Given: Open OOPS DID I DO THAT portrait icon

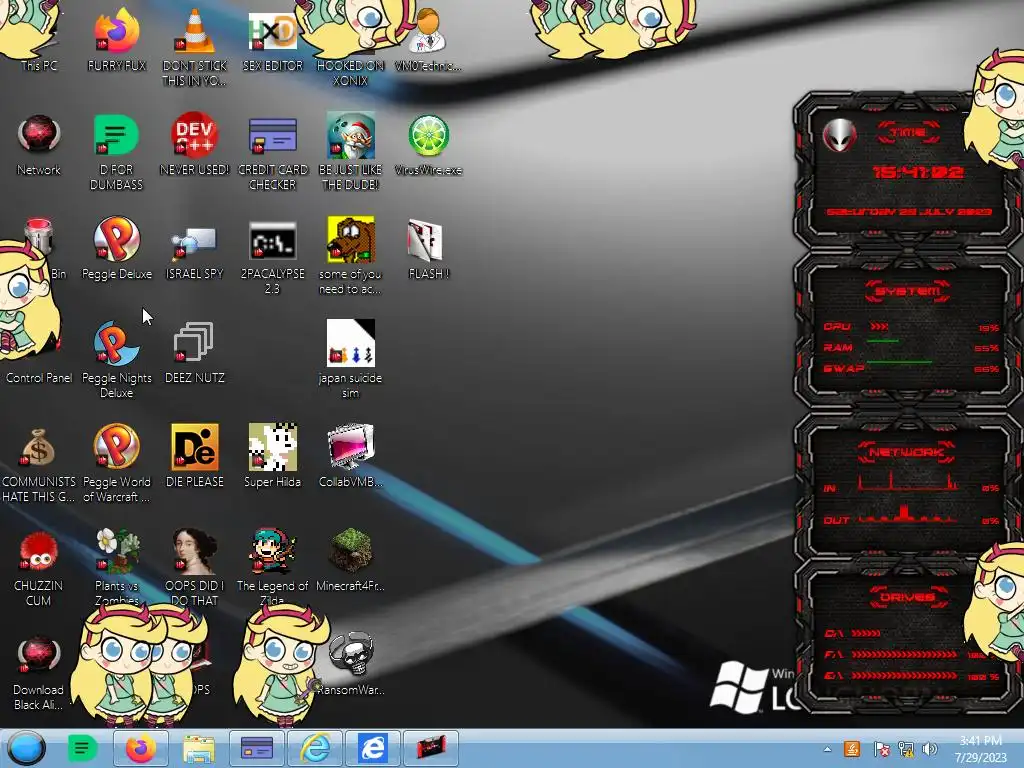Looking at the screenshot, I should pyautogui.click(x=195, y=567).
